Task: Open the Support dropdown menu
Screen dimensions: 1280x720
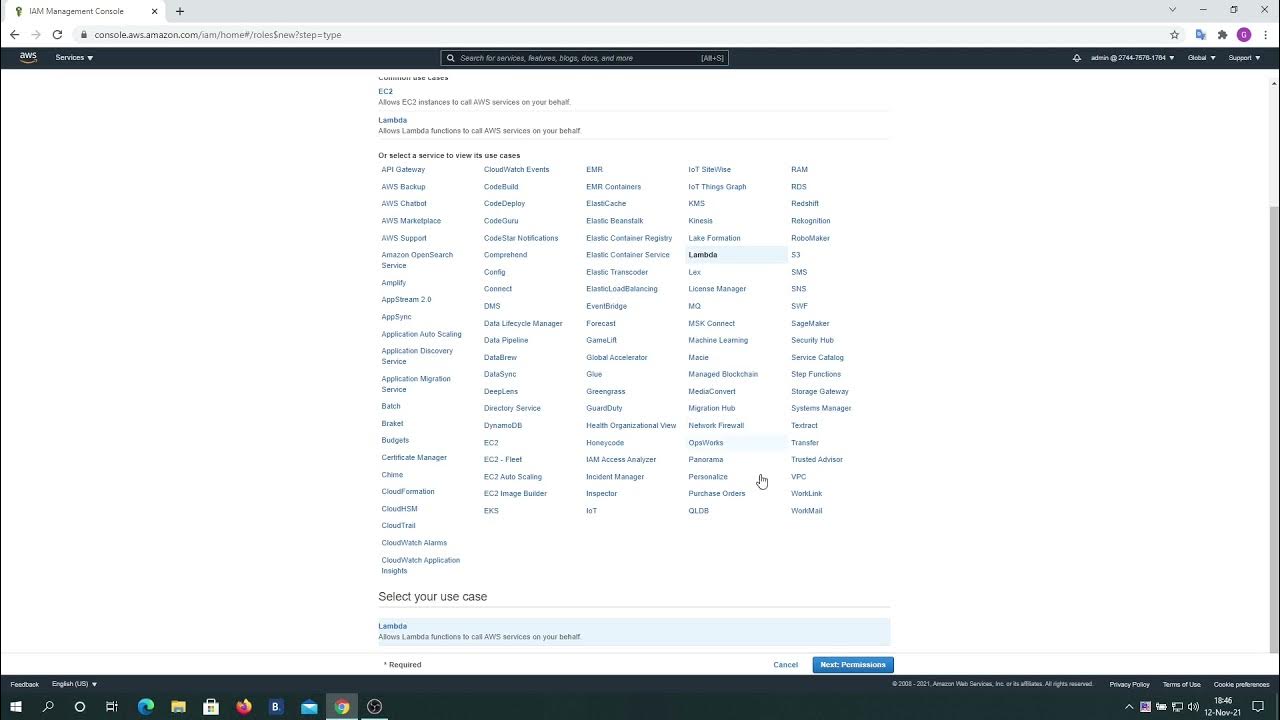Action: coord(1243,58)
